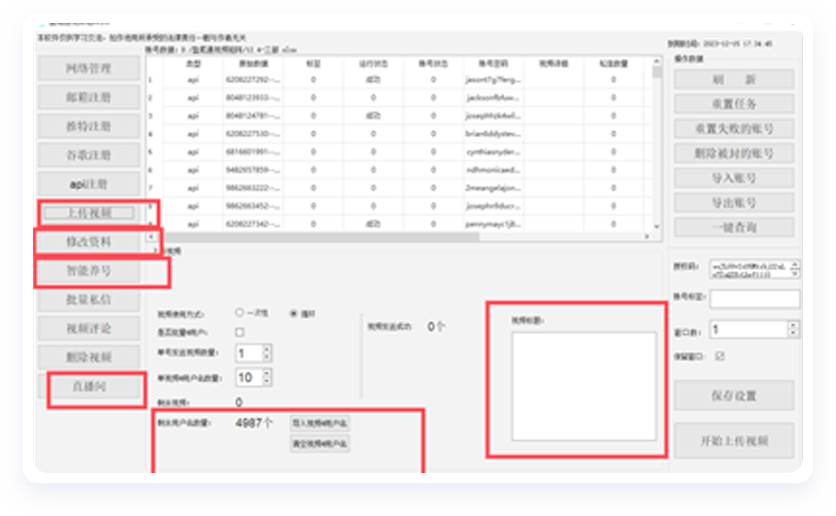The height and width of the screenshot is (516, 836).
Task: Select the 循环 radio button
Action: pyautogui.click(x=293, y=312)
